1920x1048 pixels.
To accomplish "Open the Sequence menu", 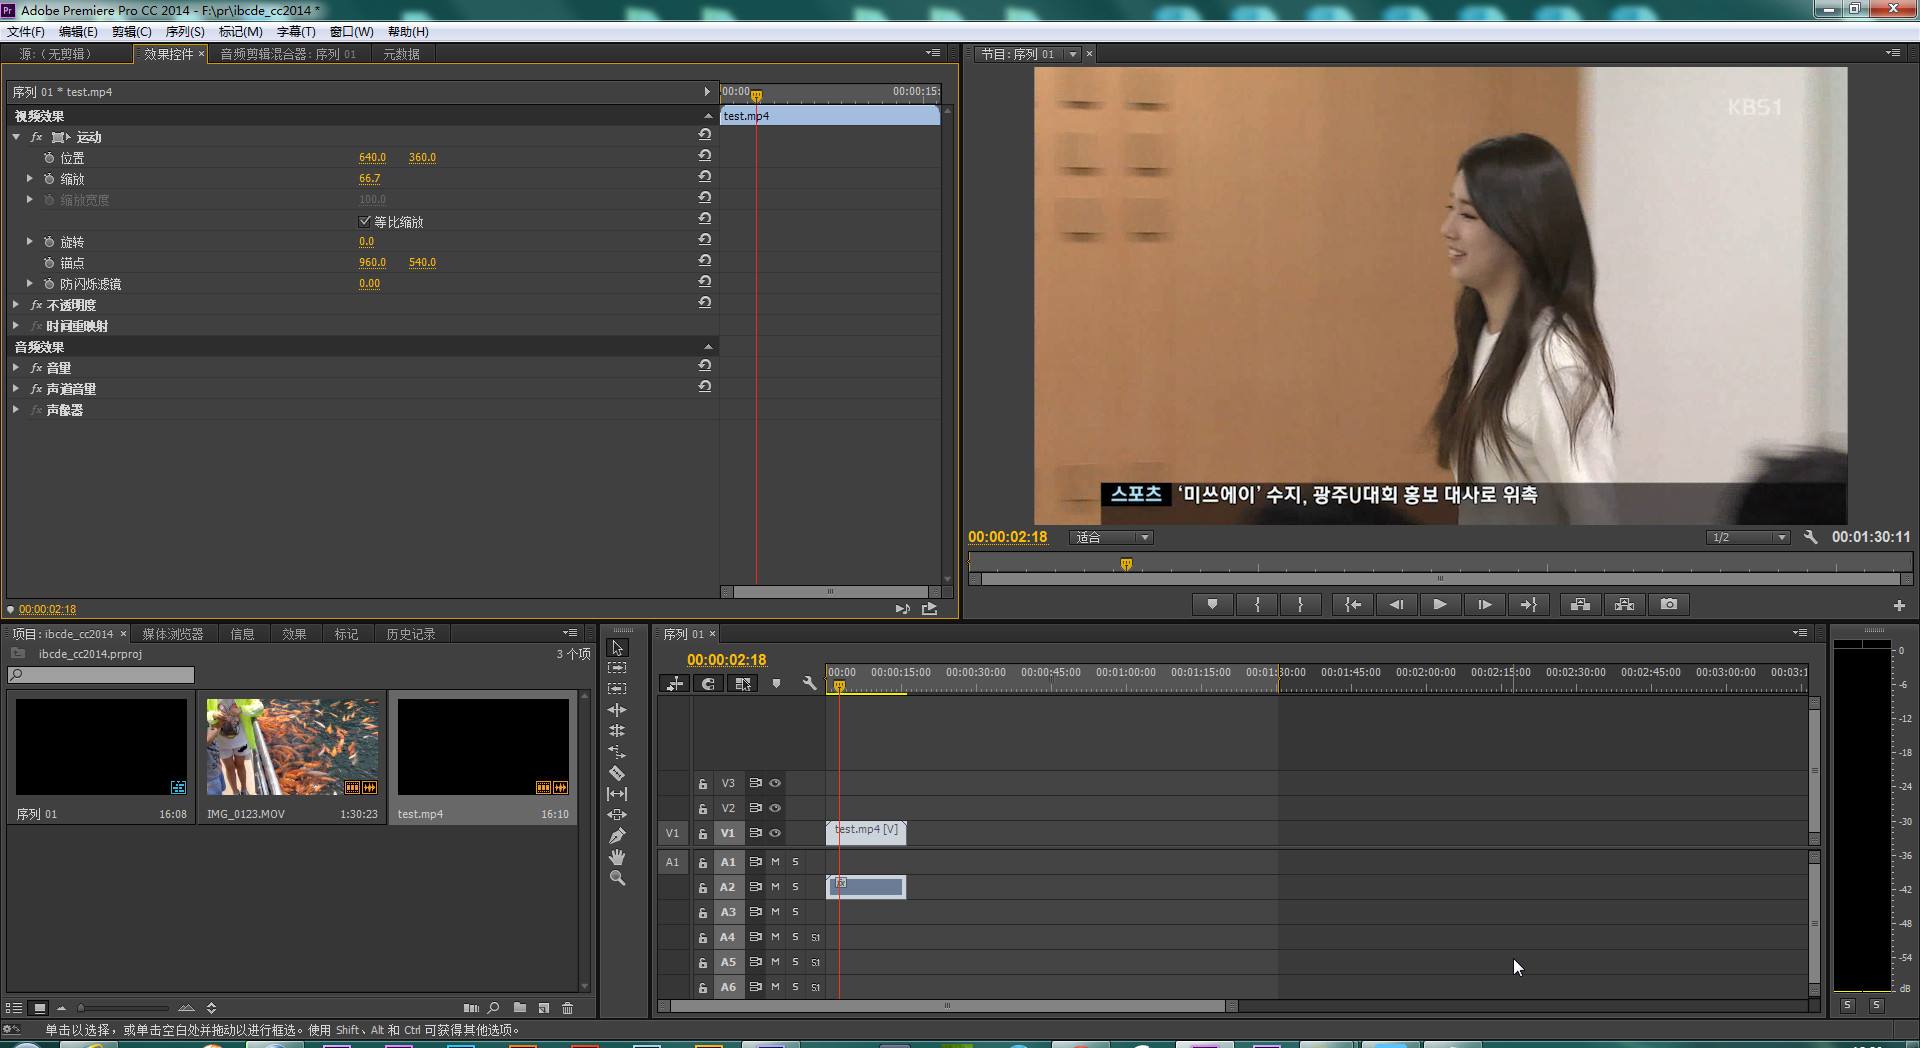I will pyautogui.click(x=184, y=32).
